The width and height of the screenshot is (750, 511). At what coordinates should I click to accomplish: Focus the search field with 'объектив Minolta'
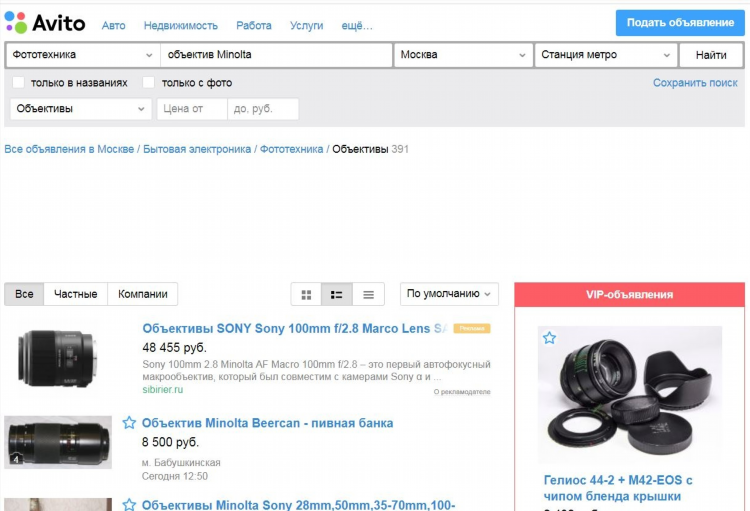pos(276,55)
